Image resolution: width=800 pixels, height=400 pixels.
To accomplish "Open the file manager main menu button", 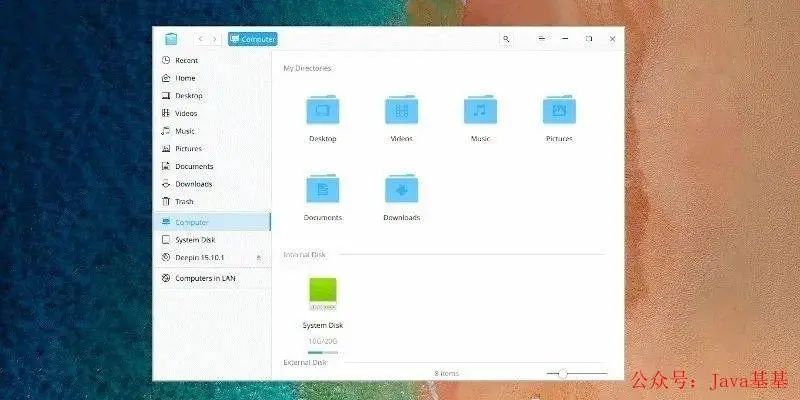I will pos(542,39).
